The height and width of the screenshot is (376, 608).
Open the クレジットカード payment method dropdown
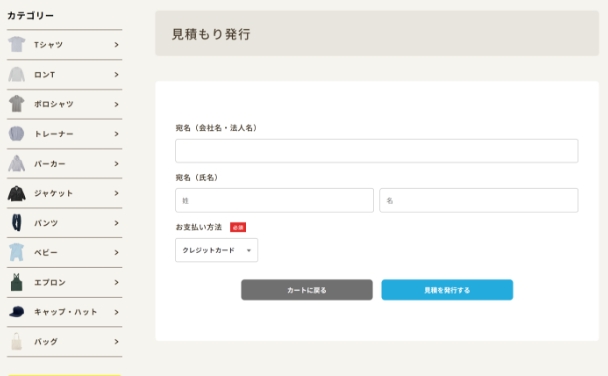[x=216, y=250]
